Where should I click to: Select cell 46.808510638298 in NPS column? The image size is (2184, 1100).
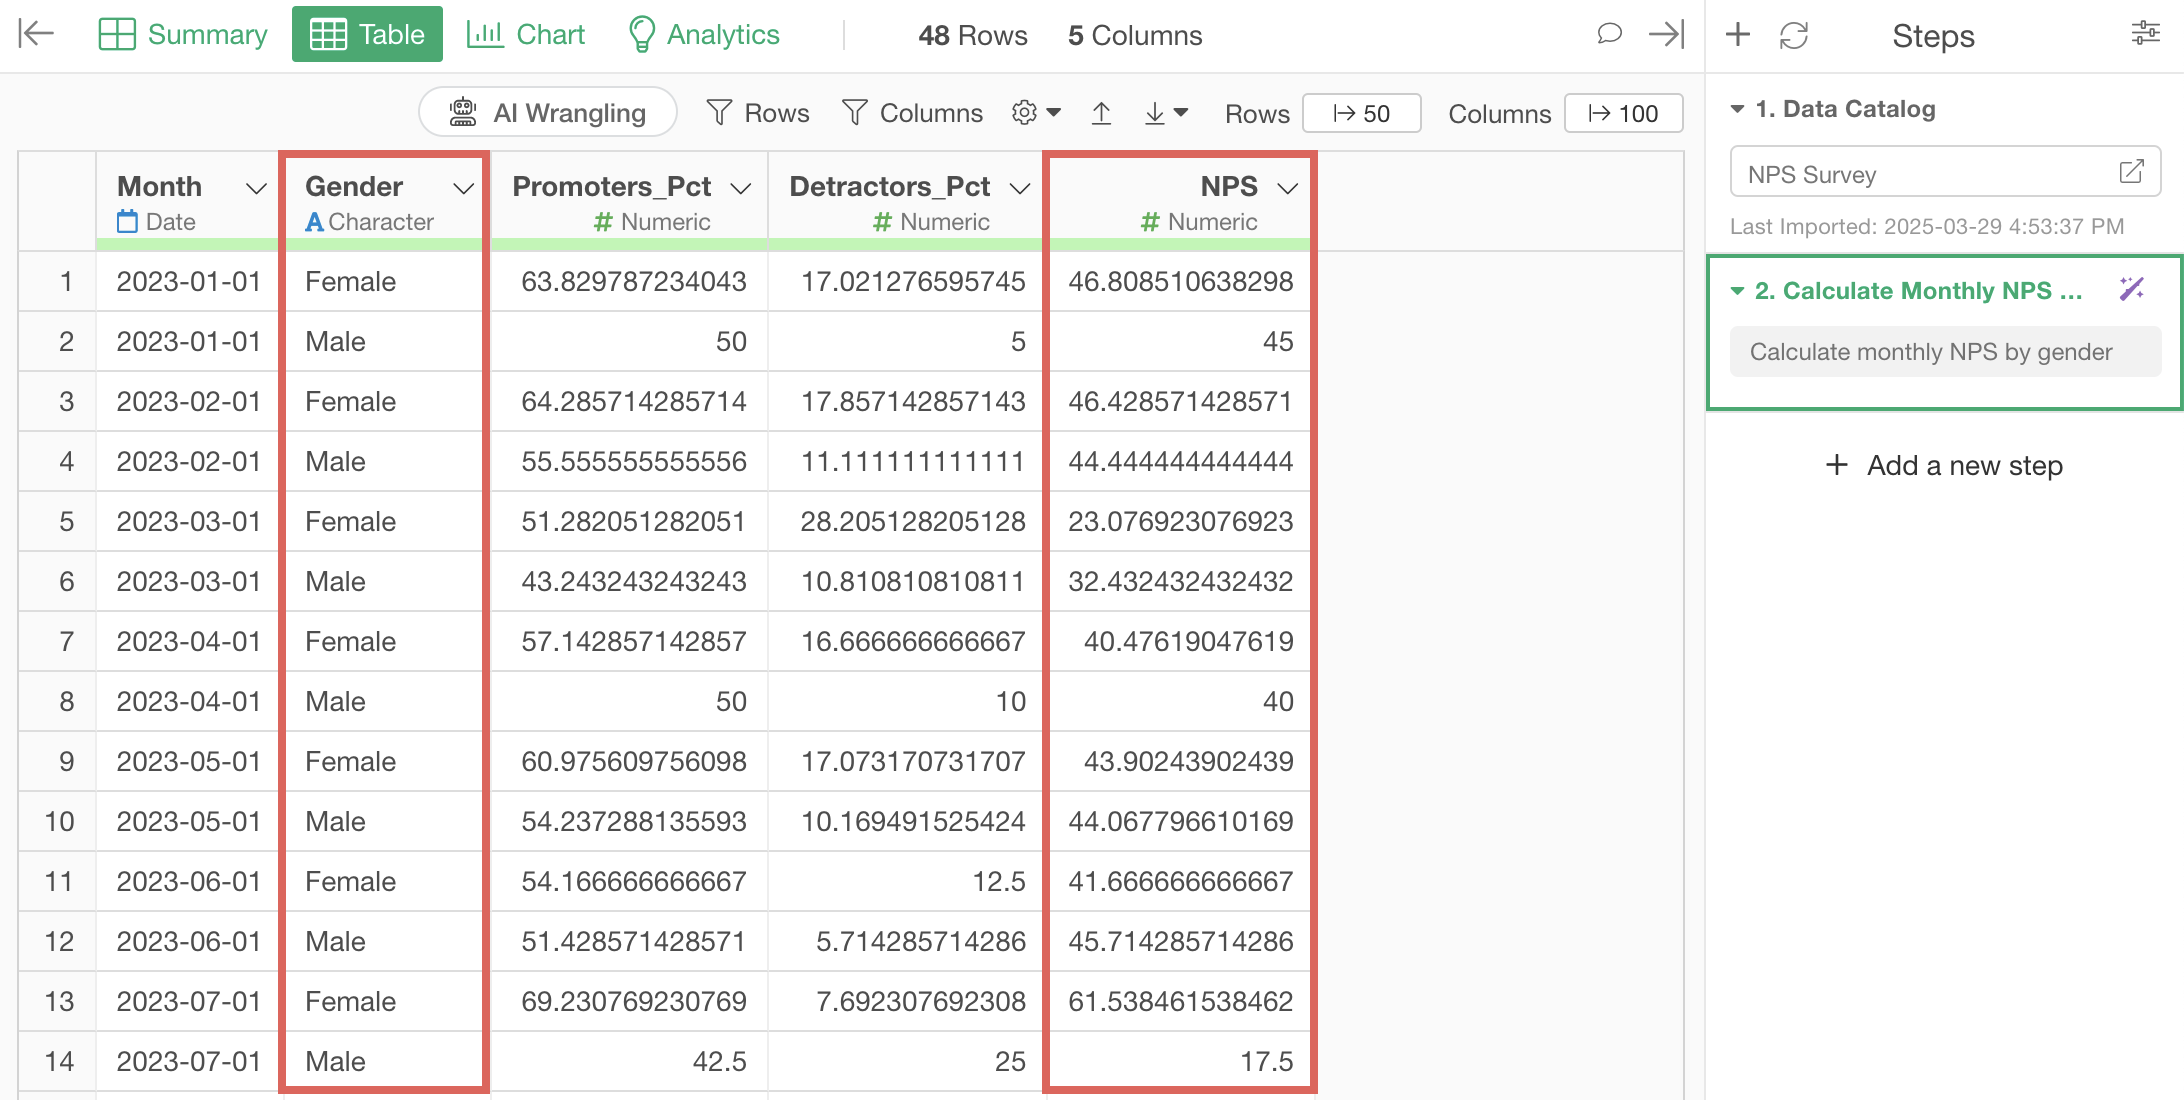tap(1179, 282)
